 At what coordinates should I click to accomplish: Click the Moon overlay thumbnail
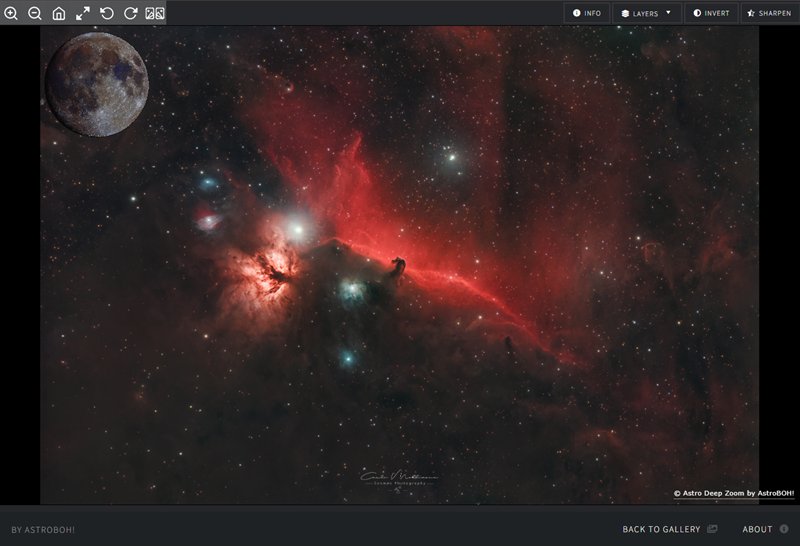pyautogui.click(x=96, y=84)
